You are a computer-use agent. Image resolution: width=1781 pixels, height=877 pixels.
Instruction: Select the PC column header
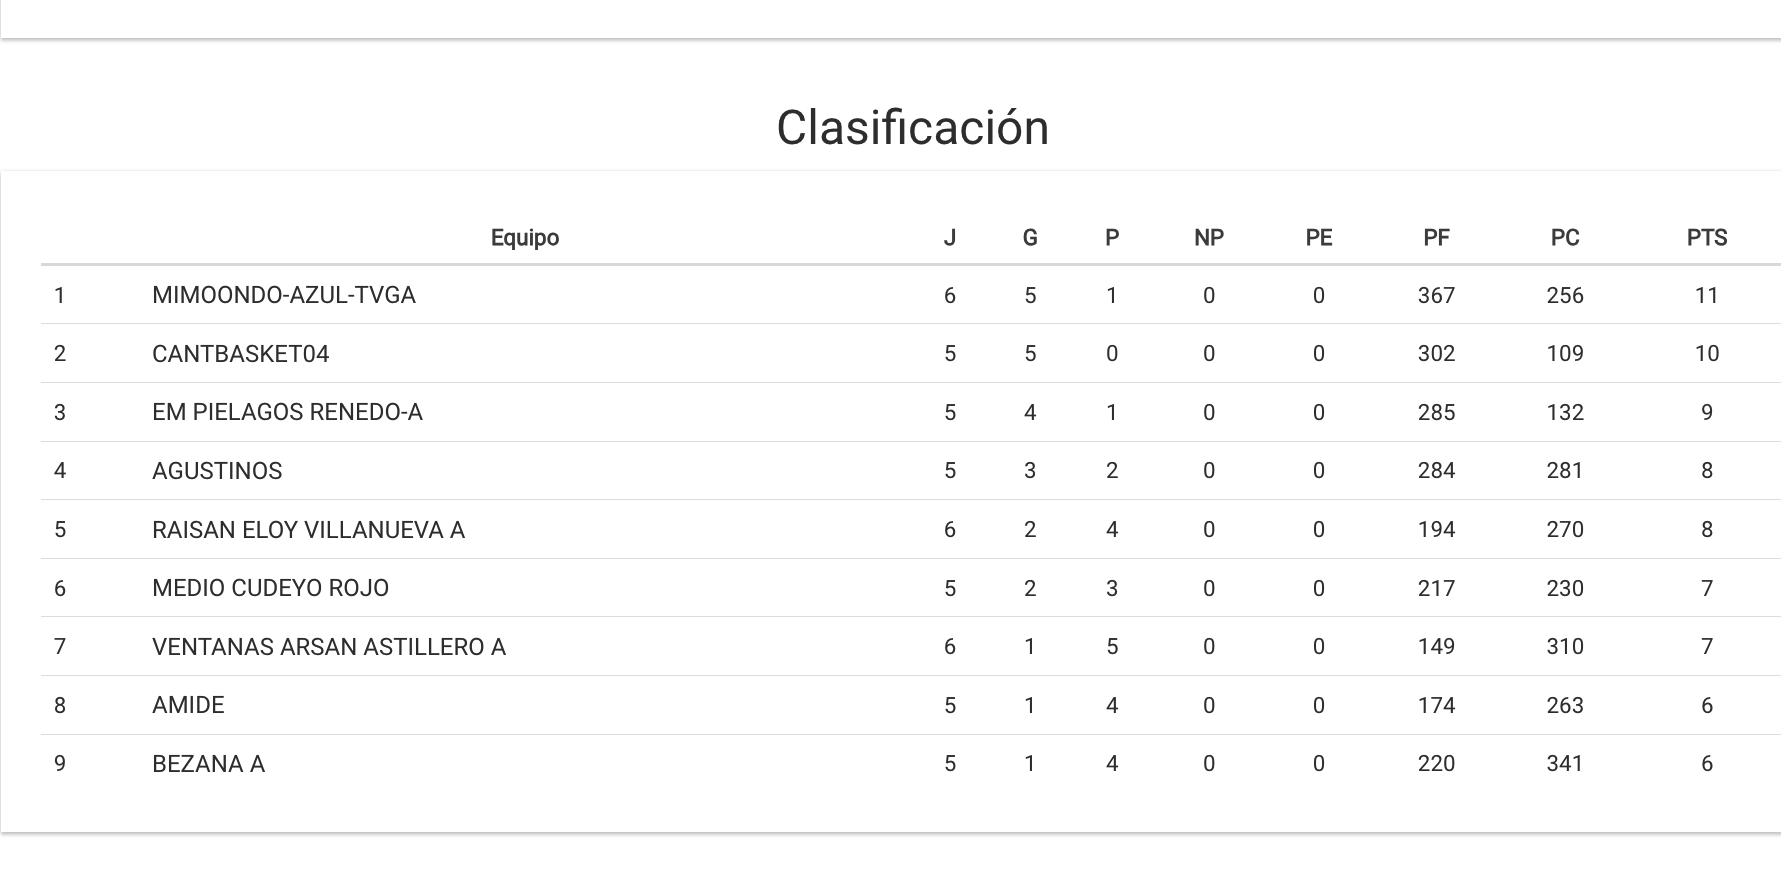[1565, 238]
